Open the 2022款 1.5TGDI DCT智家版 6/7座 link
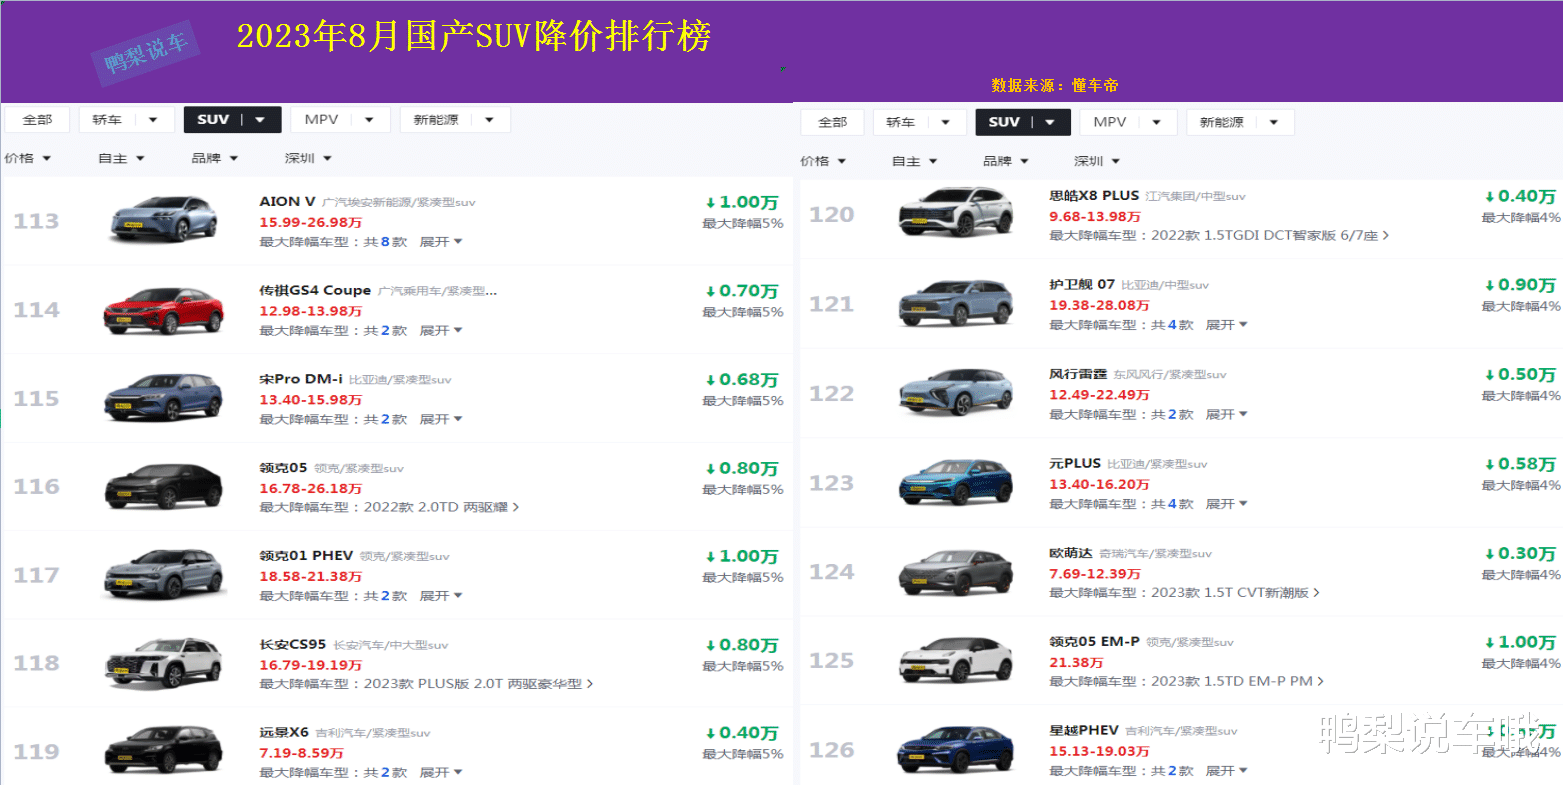 (x=1270, y=236)
